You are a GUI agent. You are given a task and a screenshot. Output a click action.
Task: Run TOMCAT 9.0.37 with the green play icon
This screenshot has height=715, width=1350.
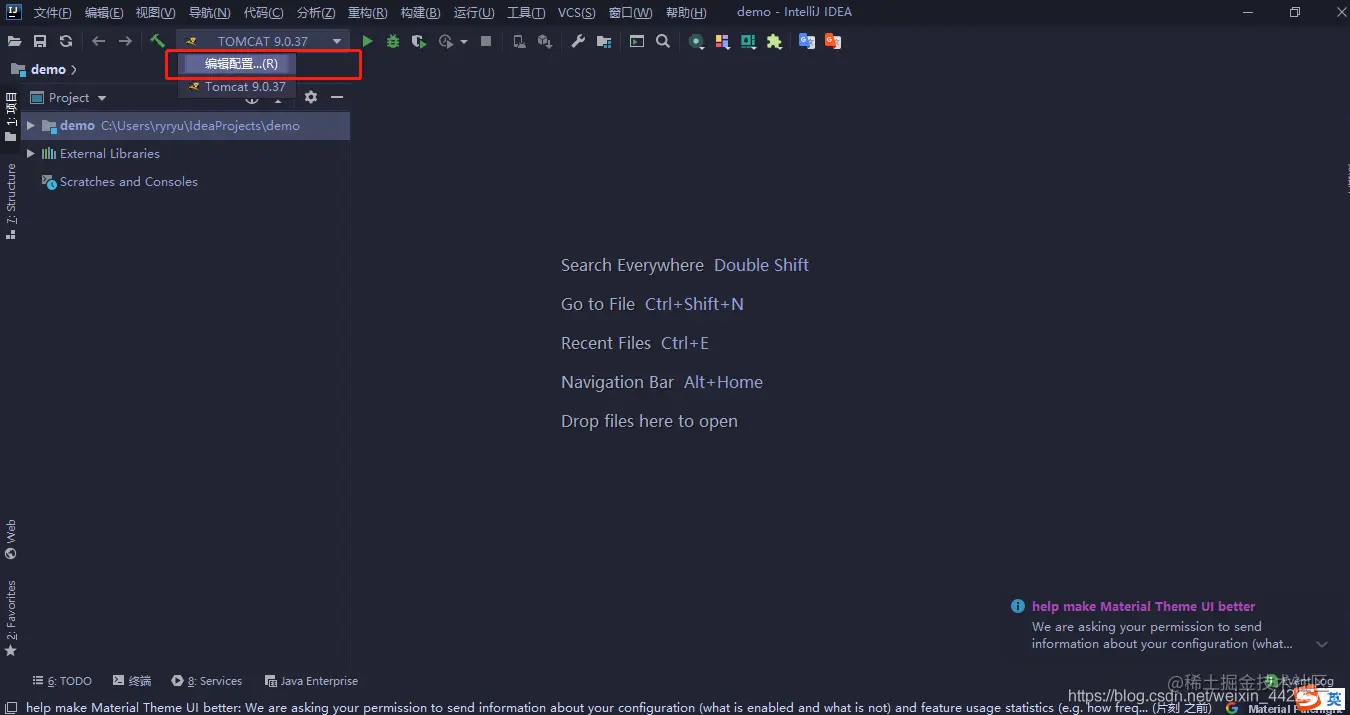367,41
